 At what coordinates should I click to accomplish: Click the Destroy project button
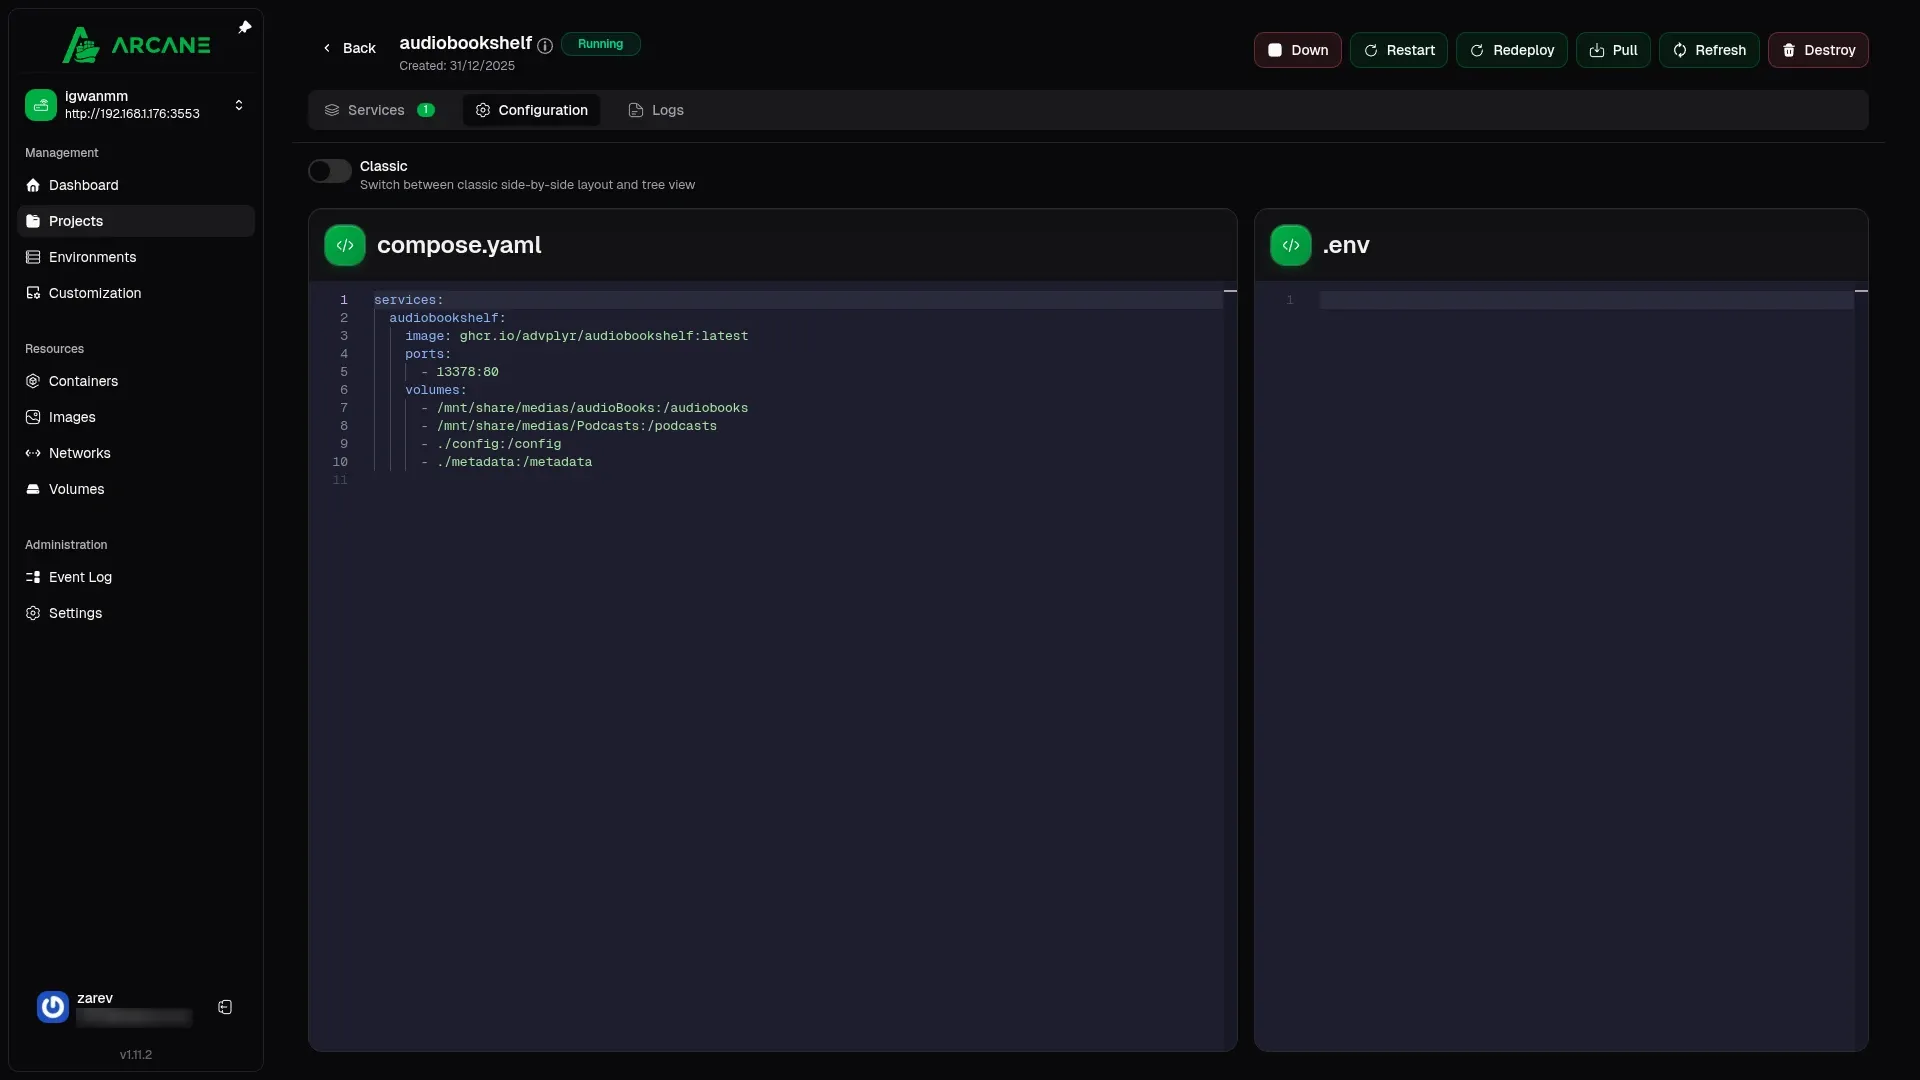point(1817,50)
